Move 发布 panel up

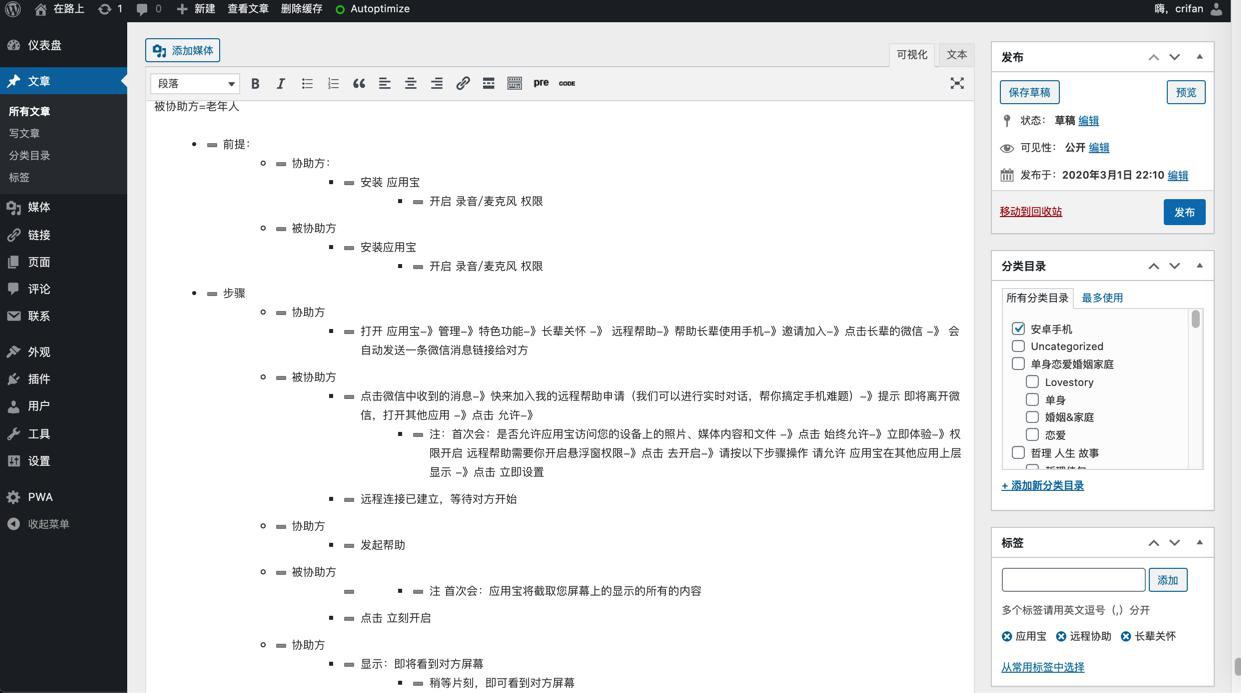pyautogui.click(x=1153, y=57)
